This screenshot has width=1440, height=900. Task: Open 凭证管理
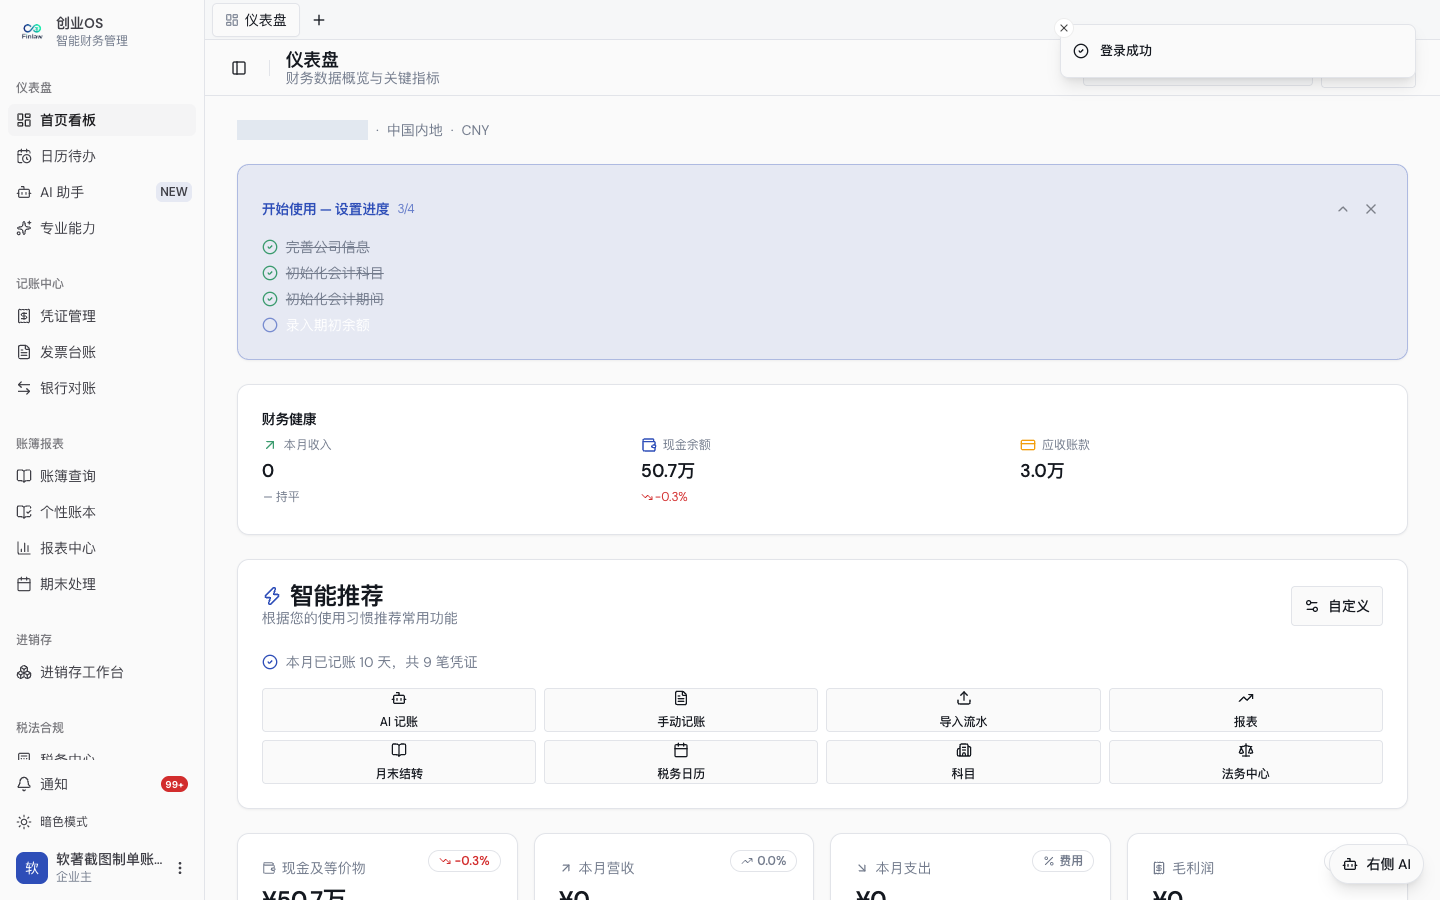click(x=102, y=316)
